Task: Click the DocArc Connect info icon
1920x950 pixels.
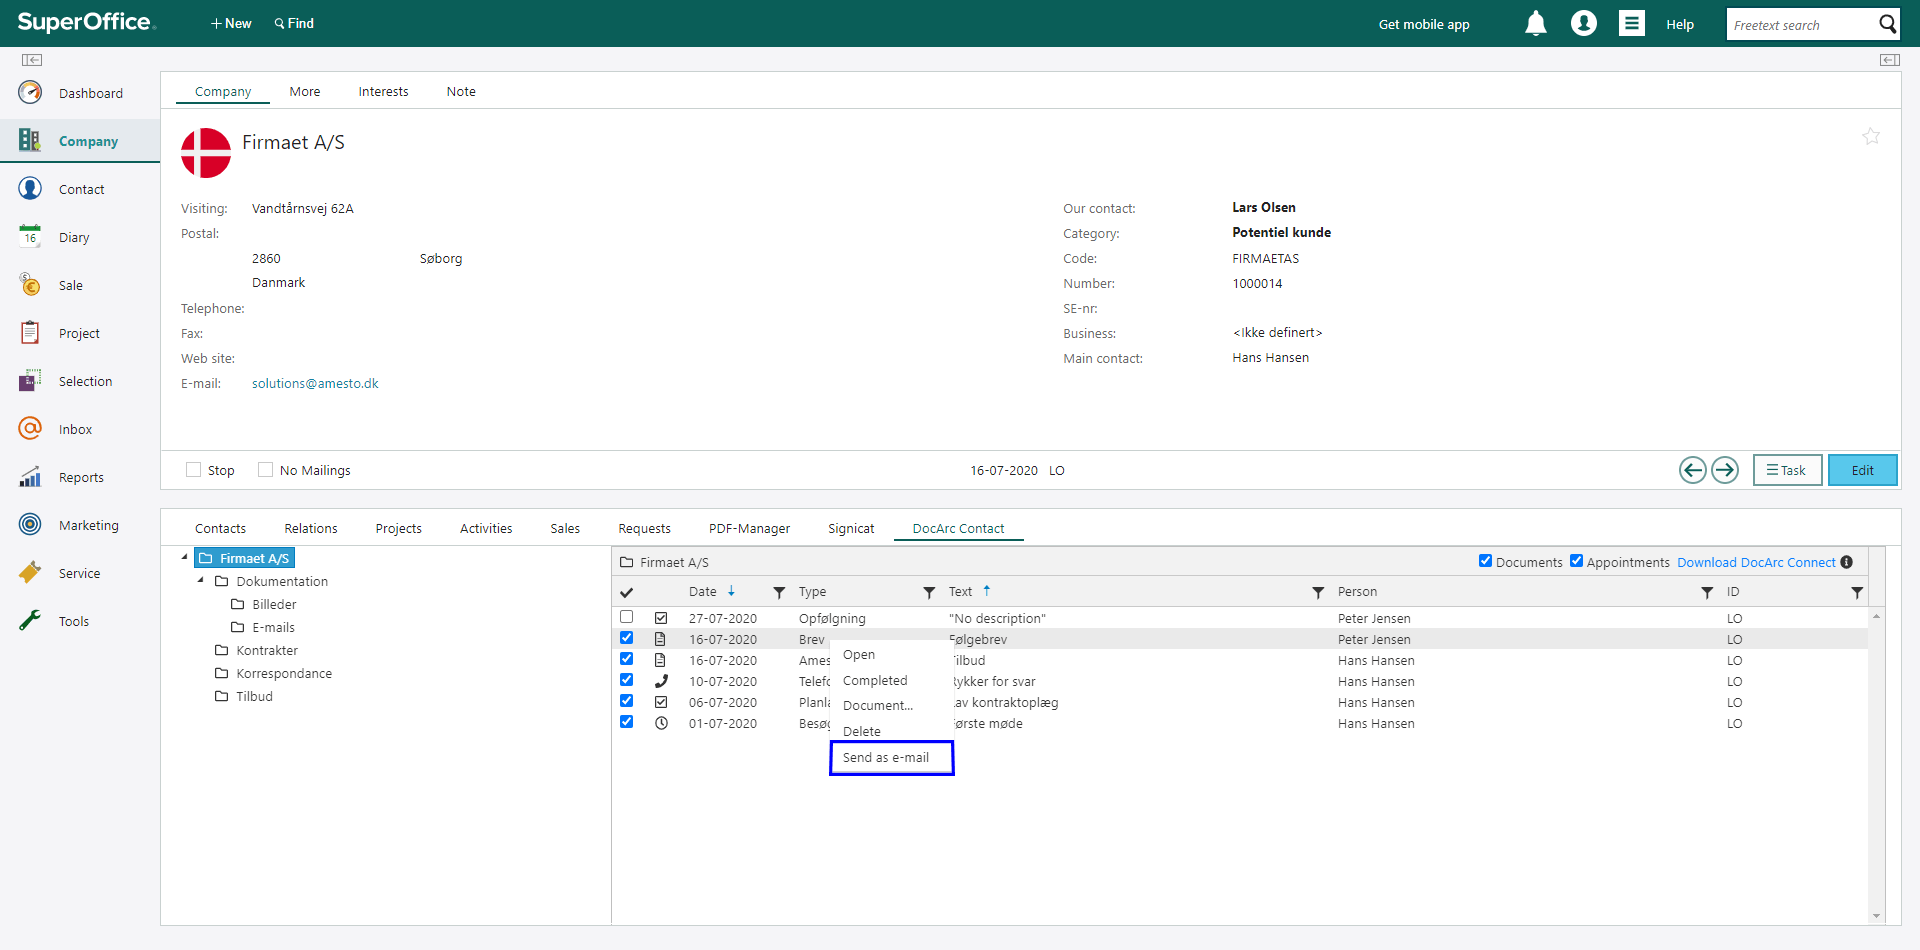Action: [x=1847, y=562]
